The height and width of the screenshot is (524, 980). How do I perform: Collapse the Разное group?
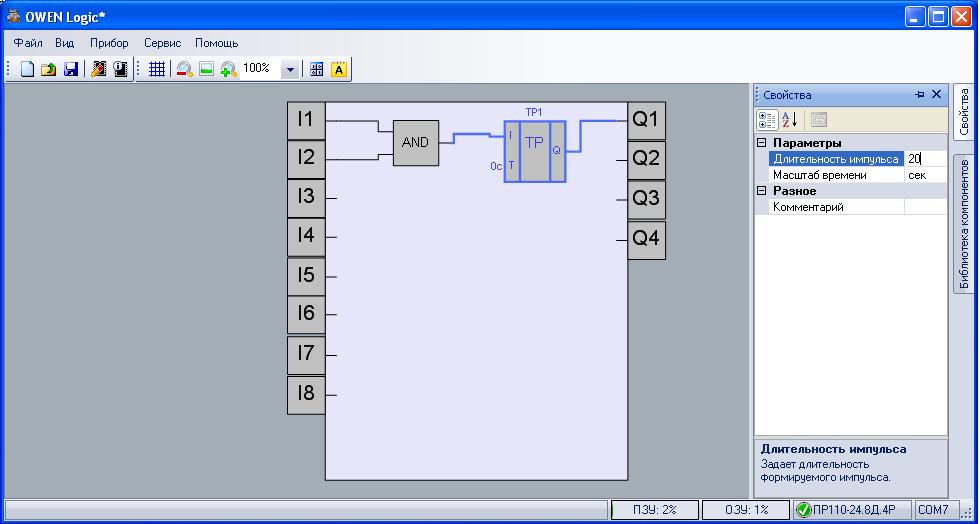click(761, 191)
